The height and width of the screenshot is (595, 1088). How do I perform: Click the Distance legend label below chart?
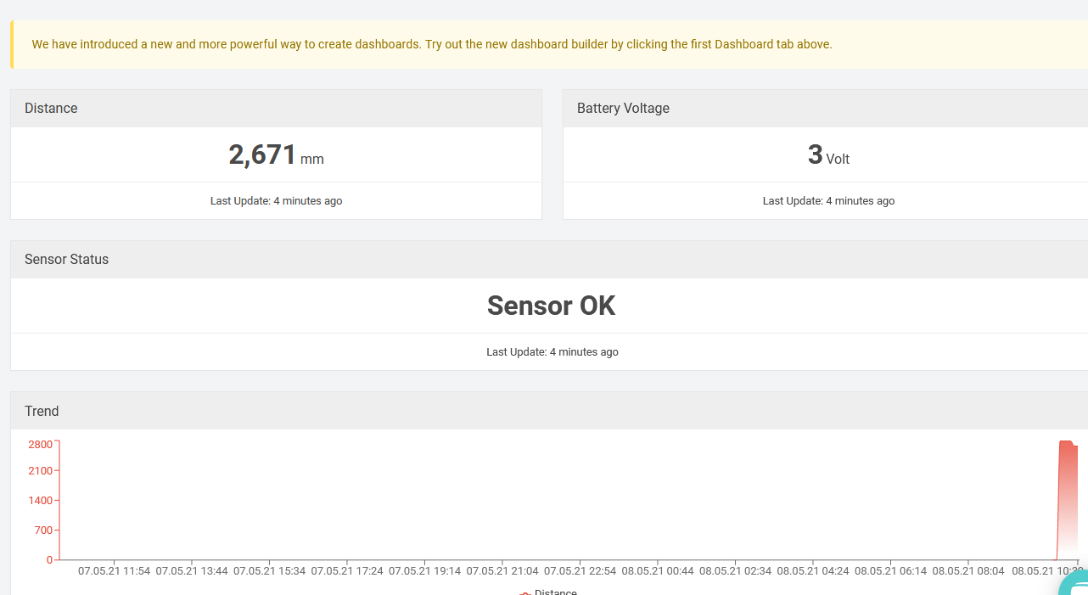coord(555,592)
